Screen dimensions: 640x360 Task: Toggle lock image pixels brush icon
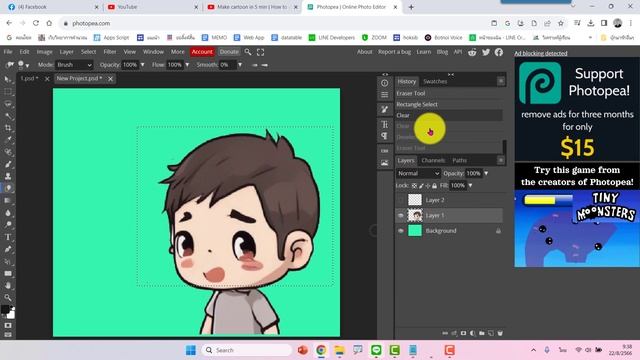point(421,186)
